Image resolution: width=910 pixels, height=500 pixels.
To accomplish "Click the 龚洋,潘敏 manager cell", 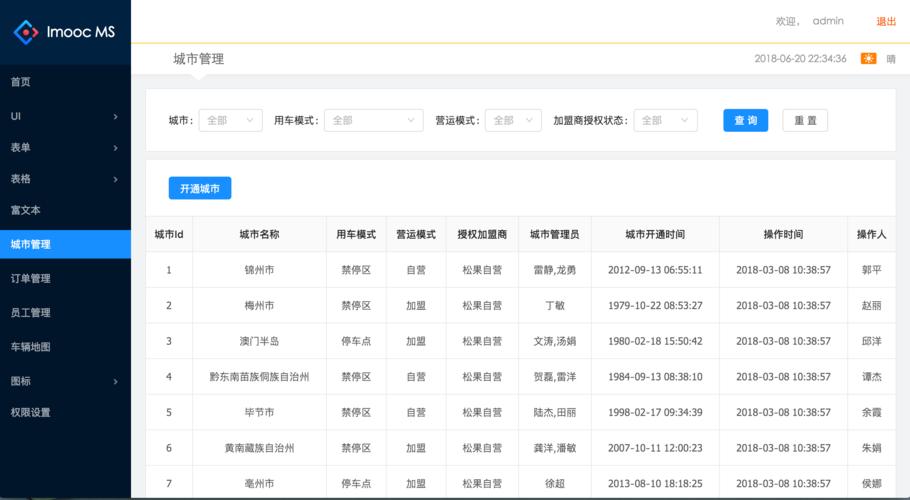I will coord(555,448).
